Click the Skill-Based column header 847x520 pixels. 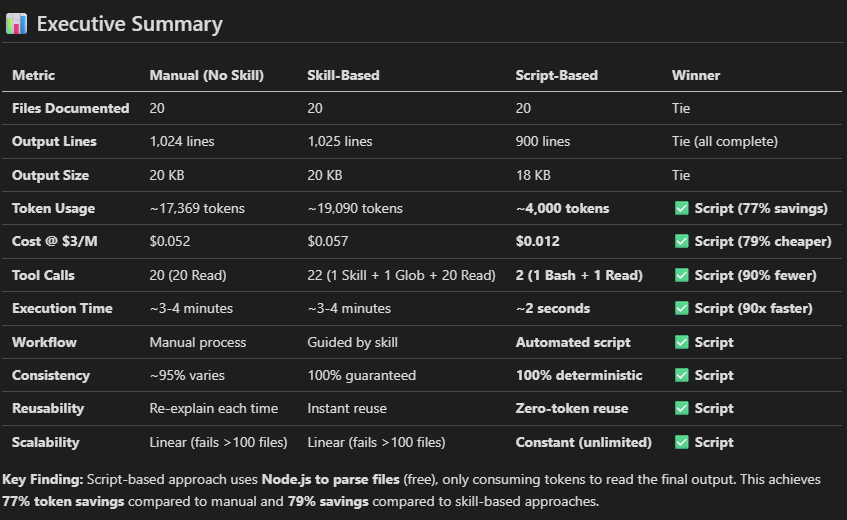click(x=342, y=75)
